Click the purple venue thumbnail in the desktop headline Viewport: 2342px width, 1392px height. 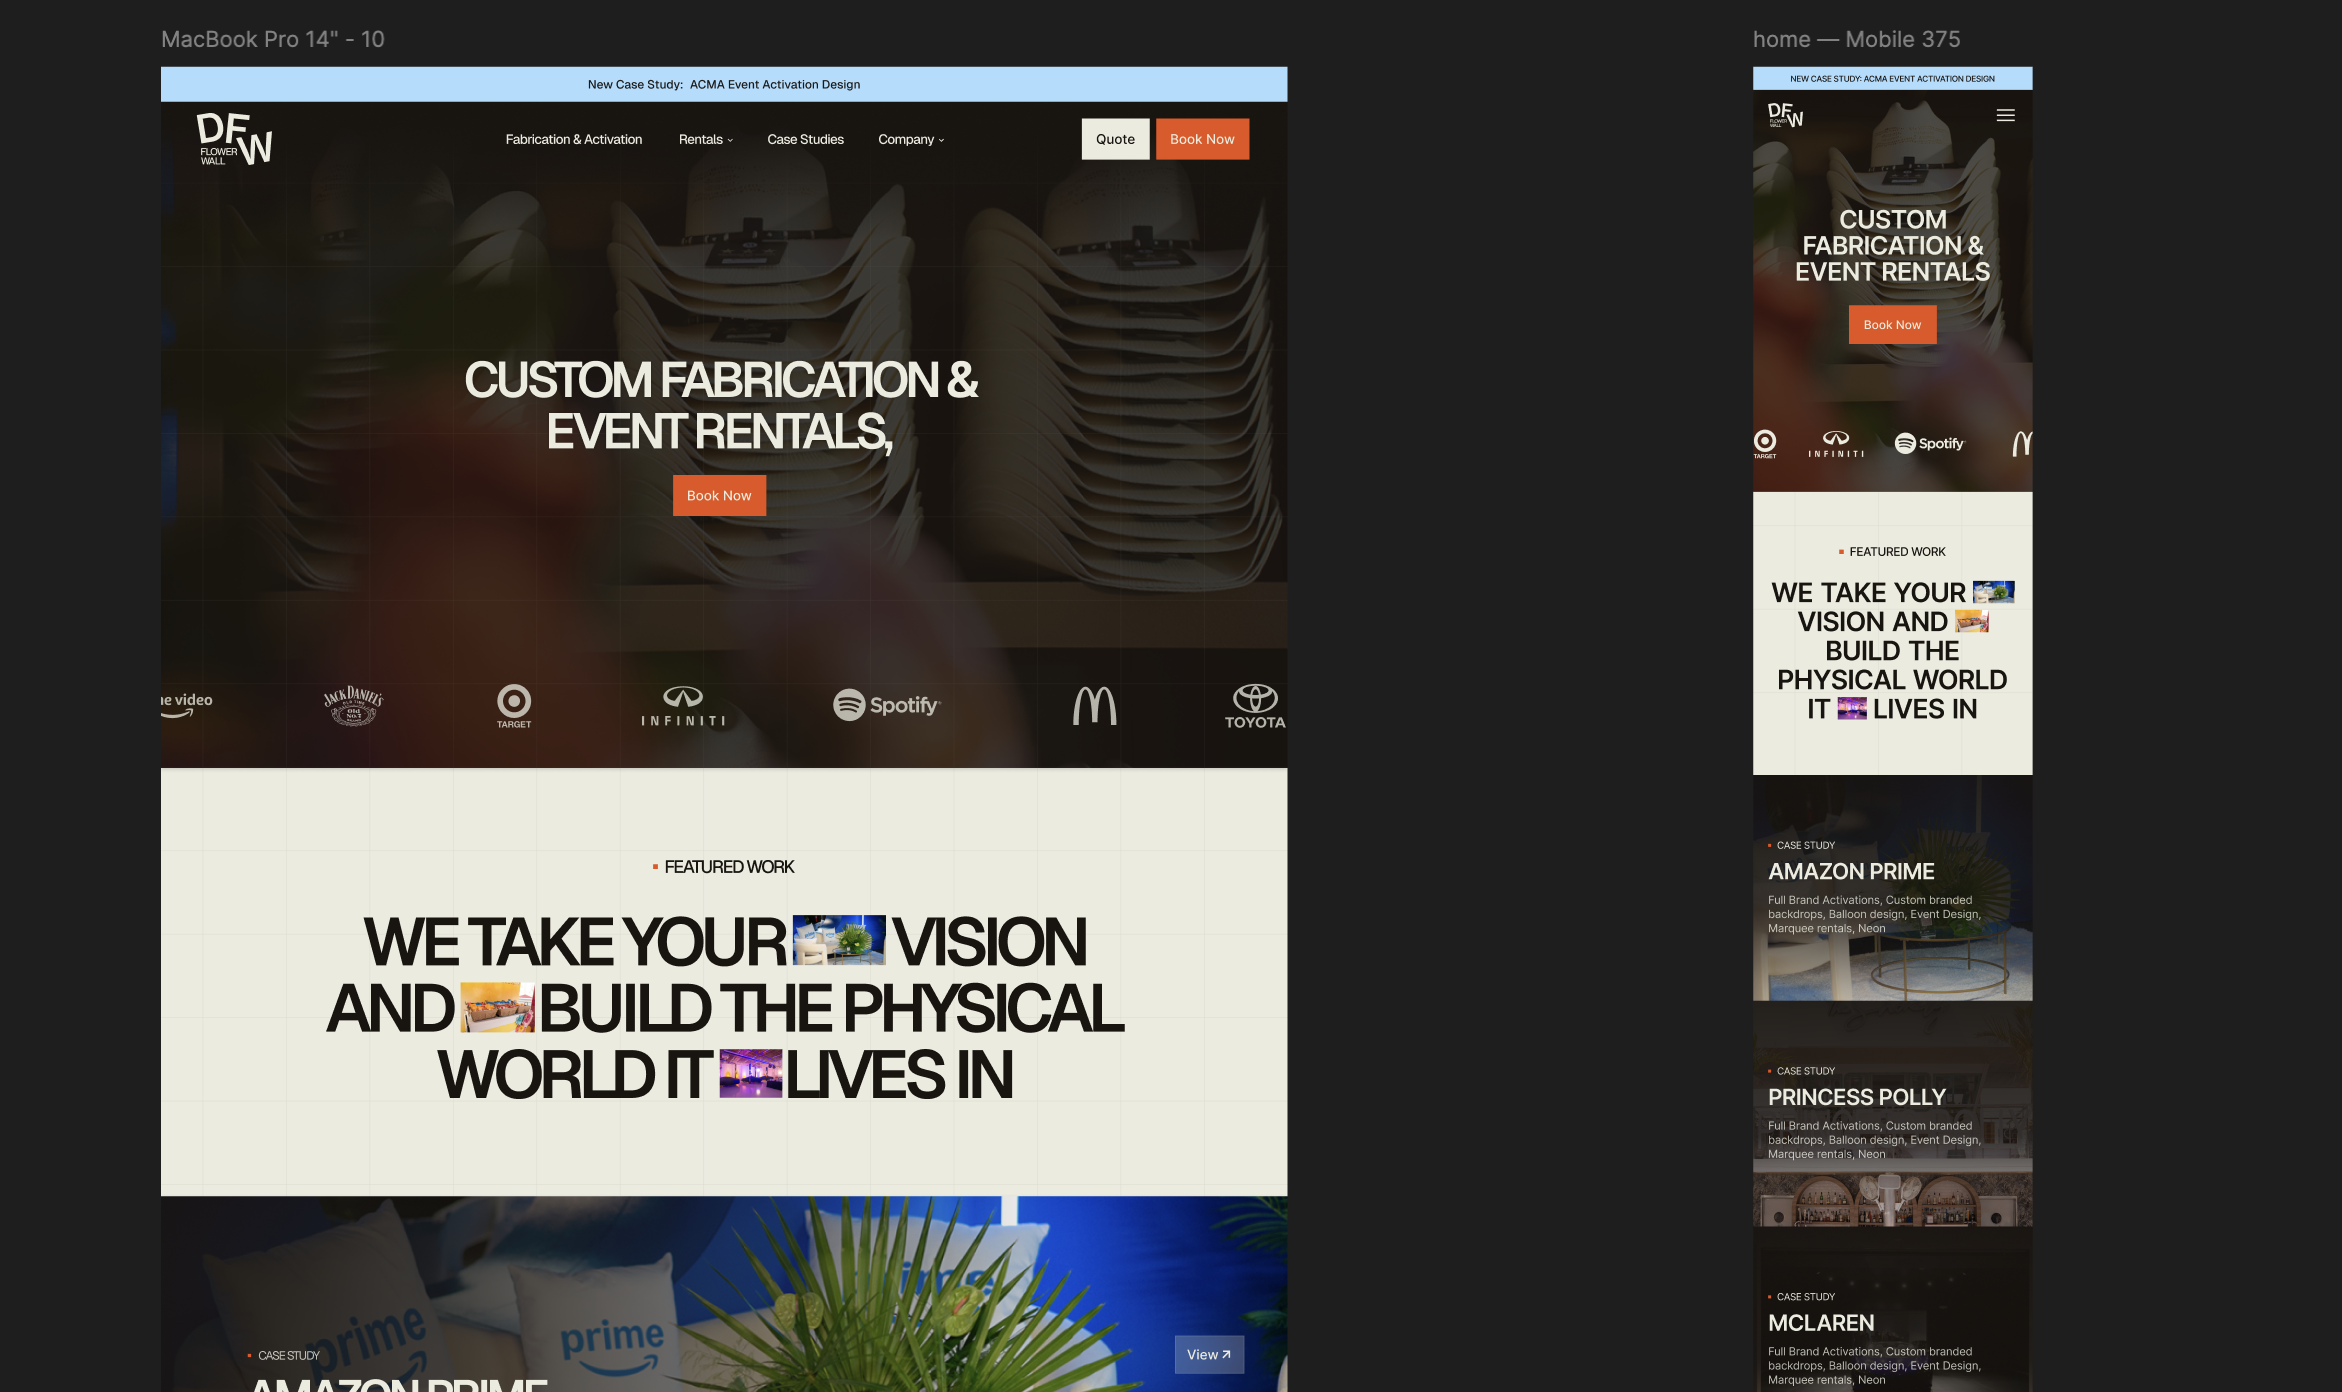click(x=751, y=1073)
